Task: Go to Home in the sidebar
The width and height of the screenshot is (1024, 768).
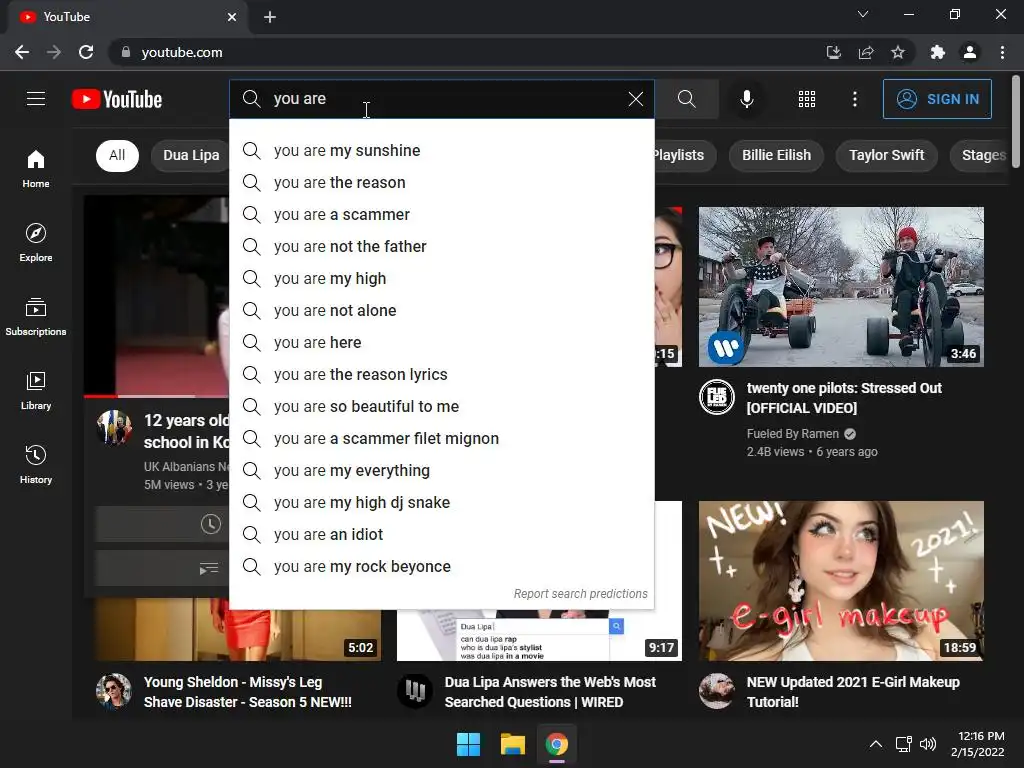Action: [x=36, y=169]
